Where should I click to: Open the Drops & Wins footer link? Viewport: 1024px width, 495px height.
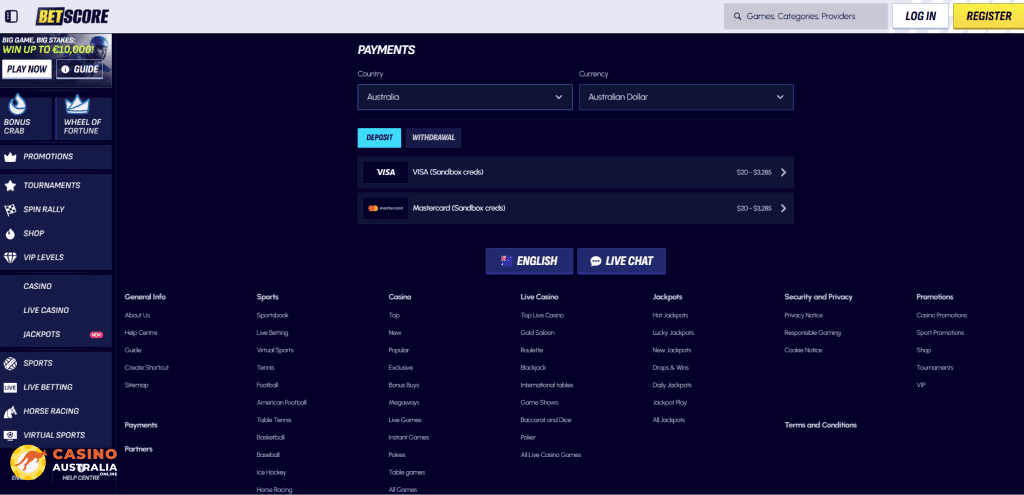[x=671, y=368]
